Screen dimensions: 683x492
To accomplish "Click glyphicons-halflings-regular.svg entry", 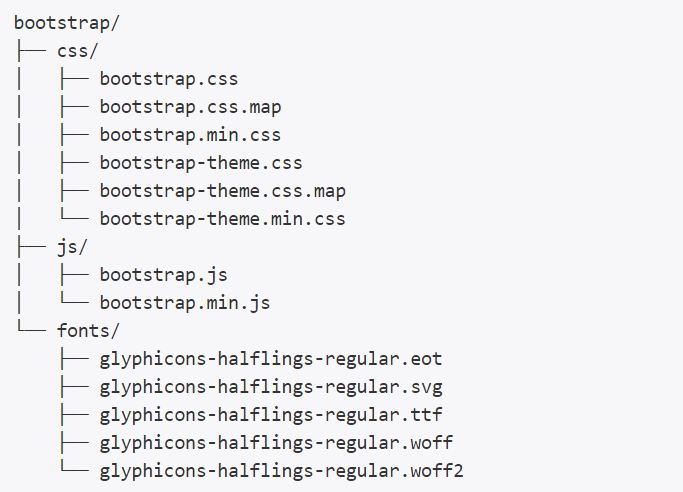I will pyautogui.click(x=271, y=387).
